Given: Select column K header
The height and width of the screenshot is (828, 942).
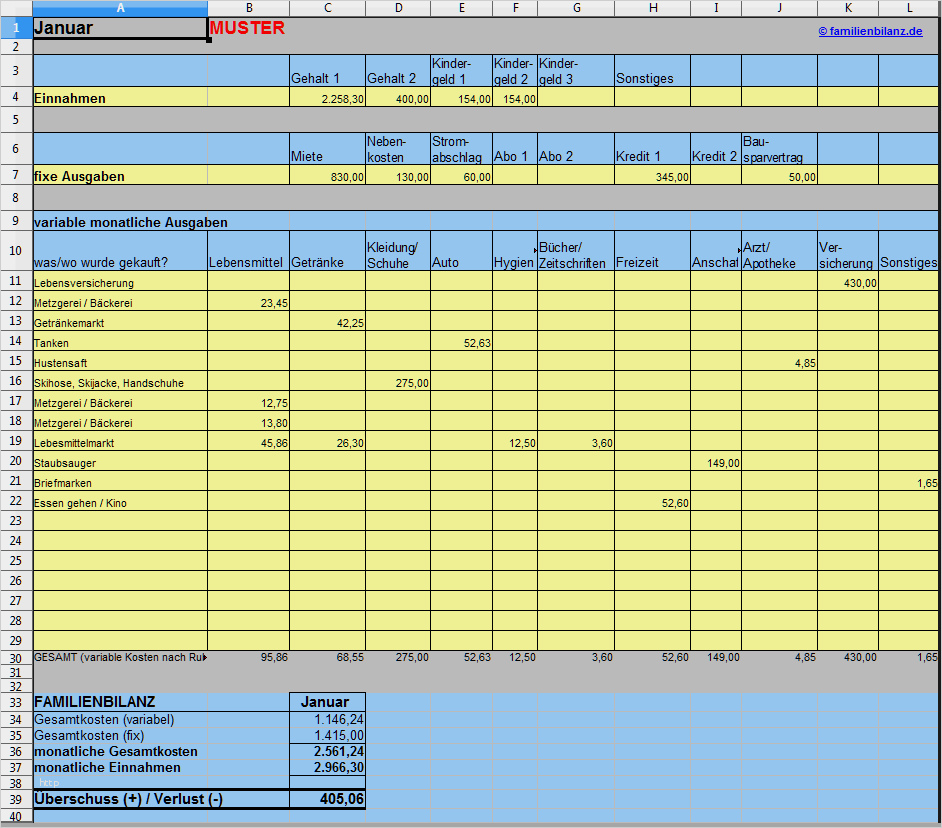Looking at the screenshot, I should tap(848, 8).
